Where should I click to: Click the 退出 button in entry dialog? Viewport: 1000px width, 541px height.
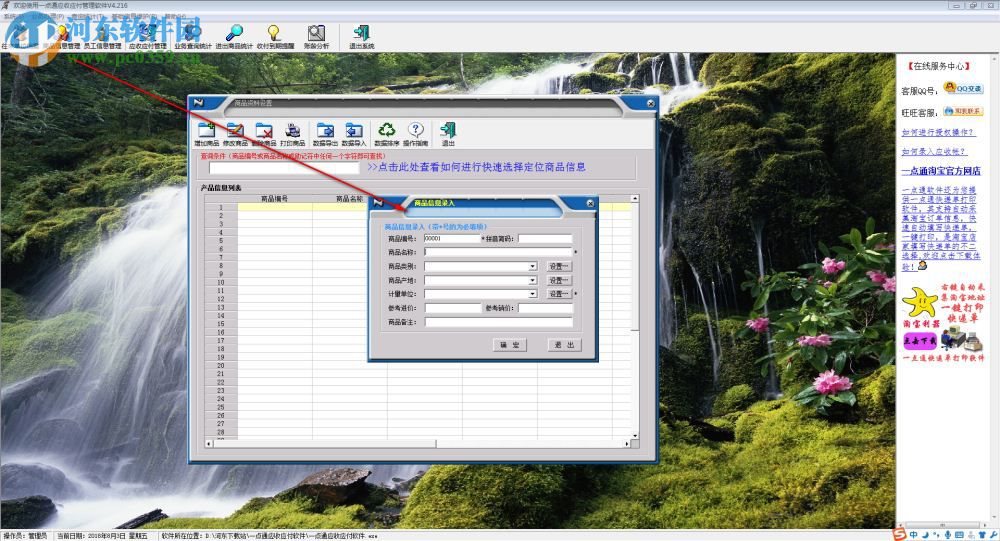coord(564,345)
